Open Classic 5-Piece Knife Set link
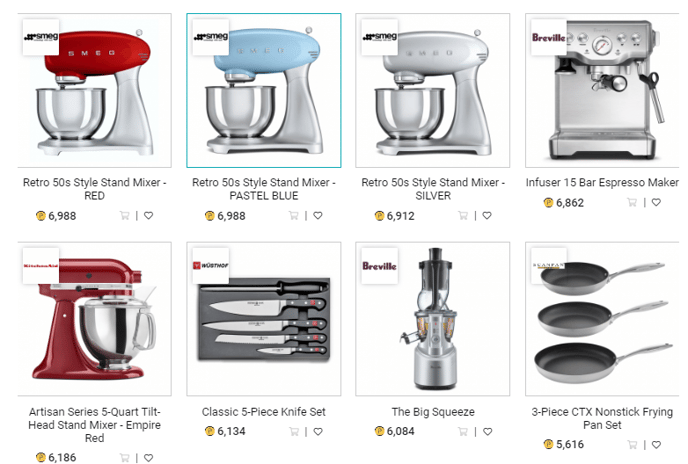Image resolution: width=688 pixels, height=464 pixels. click(264, 412)
